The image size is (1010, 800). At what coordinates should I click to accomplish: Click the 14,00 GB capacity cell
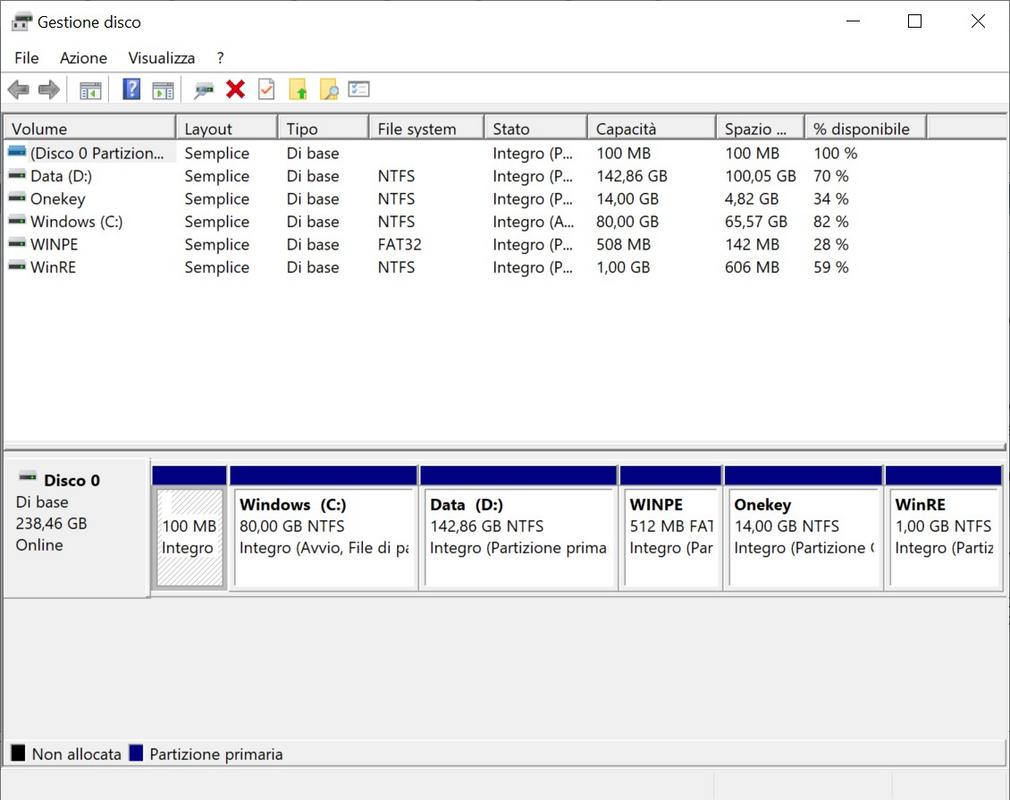[x=627, y=198]
